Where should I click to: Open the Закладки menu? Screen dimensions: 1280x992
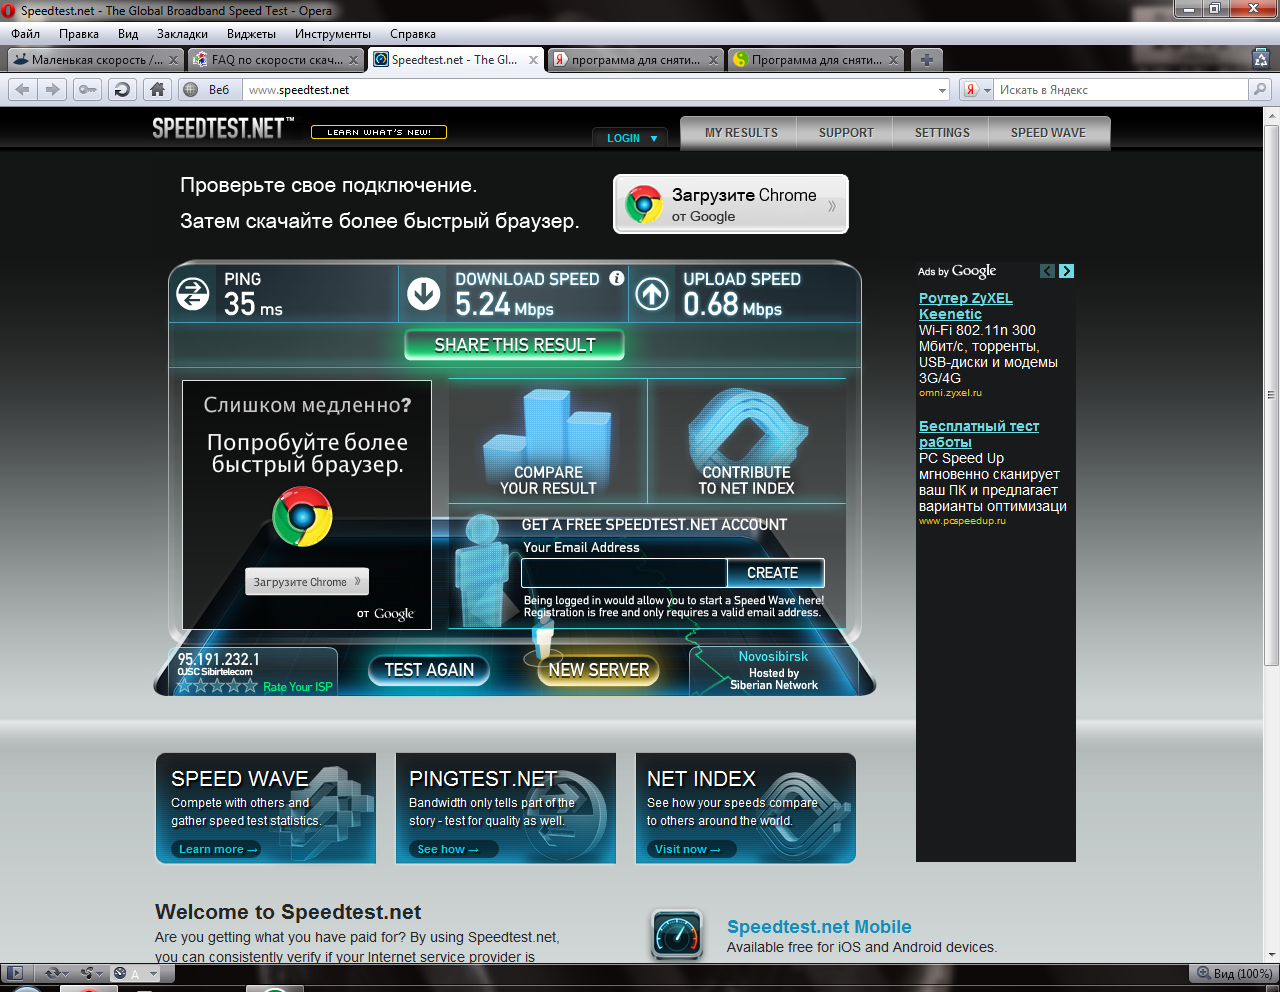[x=182, y=34]
